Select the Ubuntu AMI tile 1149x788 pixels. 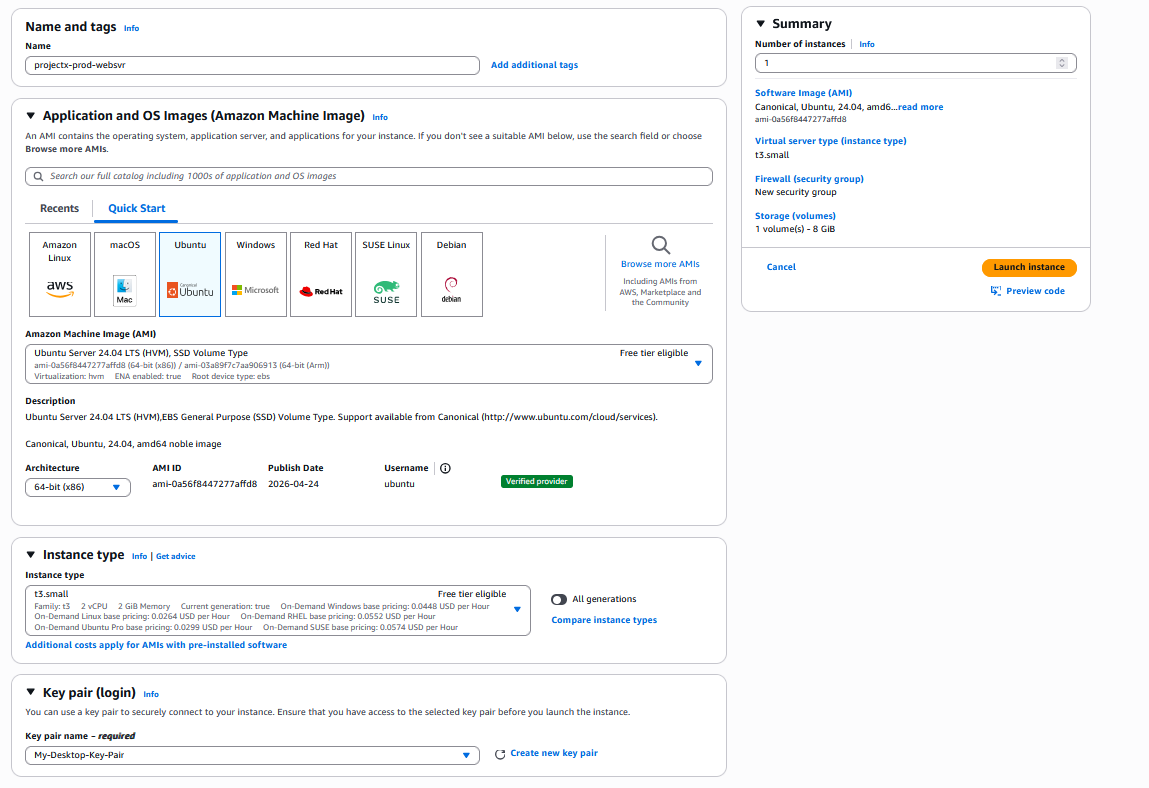[190, 274]
